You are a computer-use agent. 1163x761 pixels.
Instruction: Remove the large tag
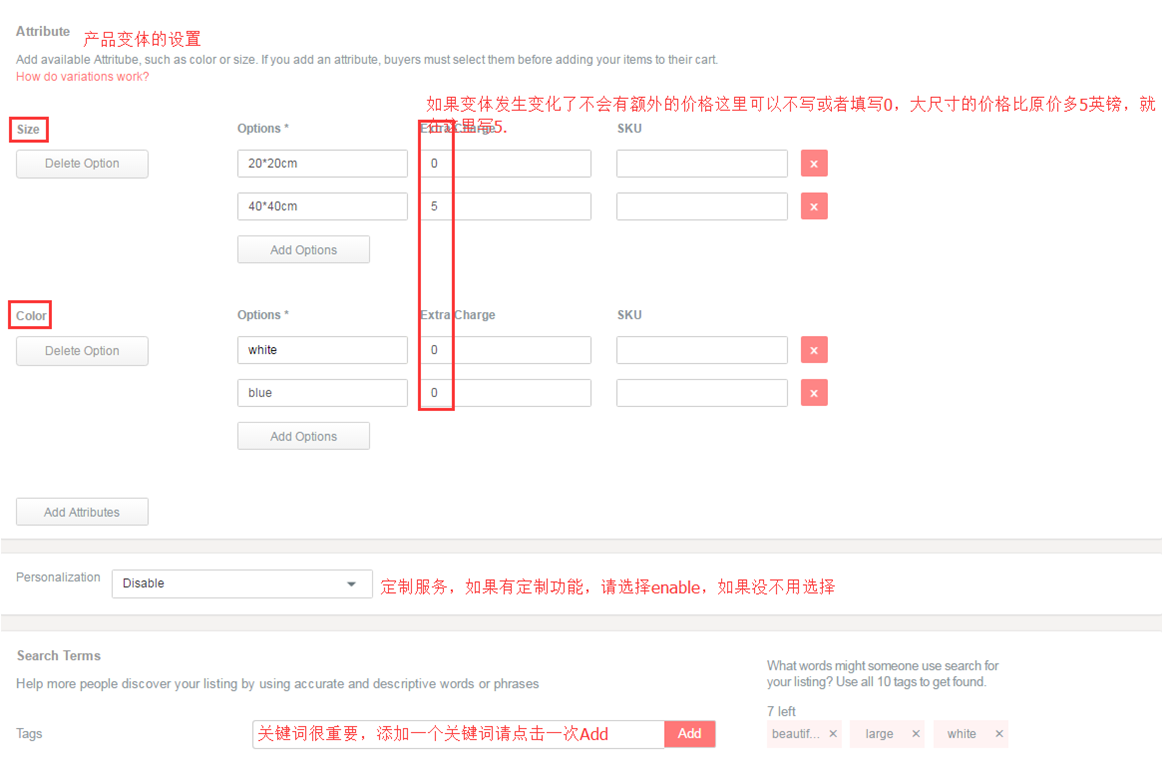pos(916,734)
